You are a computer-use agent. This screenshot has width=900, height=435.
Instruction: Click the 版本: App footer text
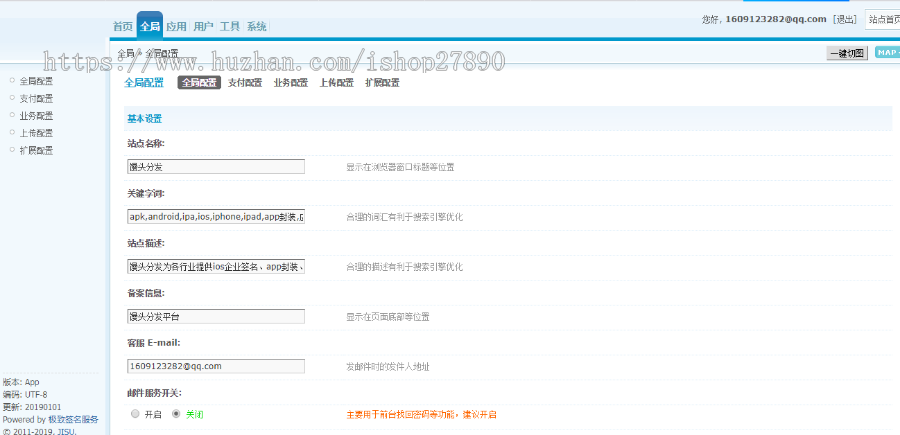click(21, 382)
